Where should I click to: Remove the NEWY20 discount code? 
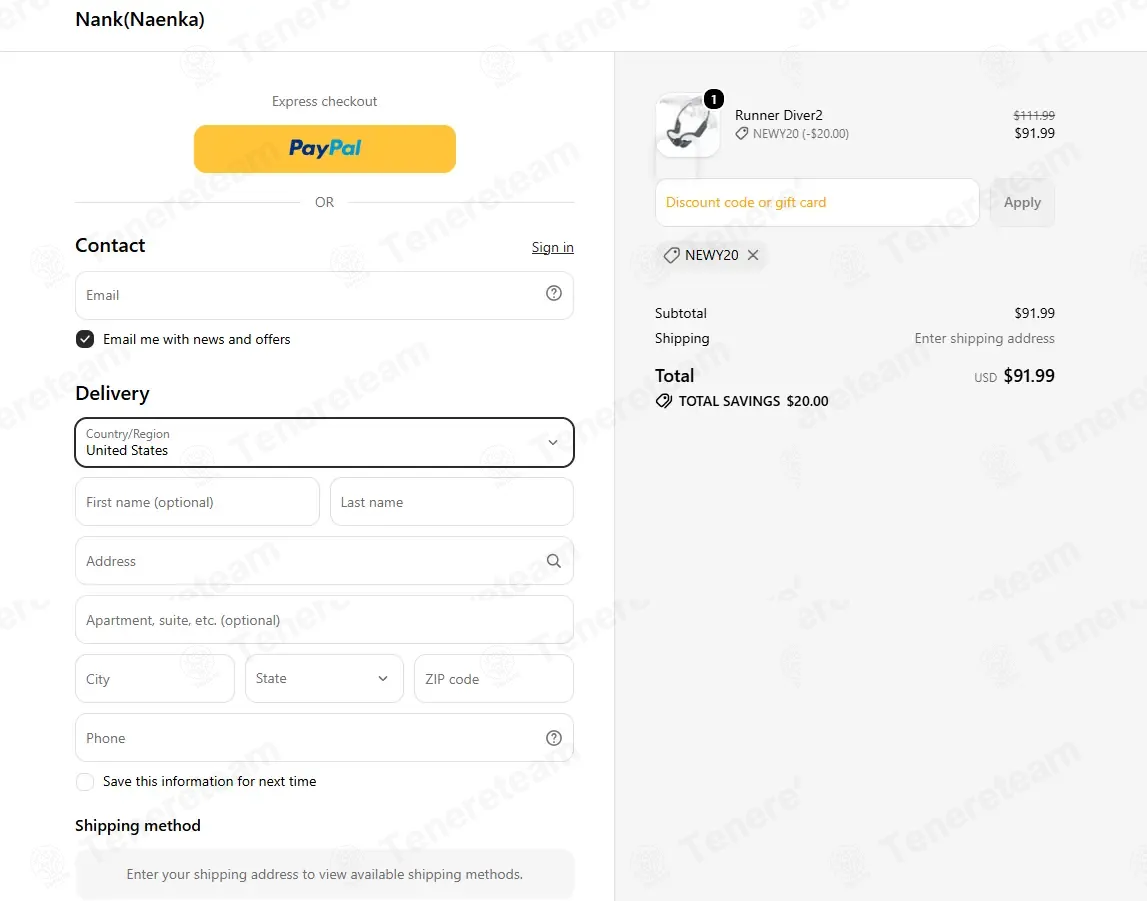tap(753, 255)
